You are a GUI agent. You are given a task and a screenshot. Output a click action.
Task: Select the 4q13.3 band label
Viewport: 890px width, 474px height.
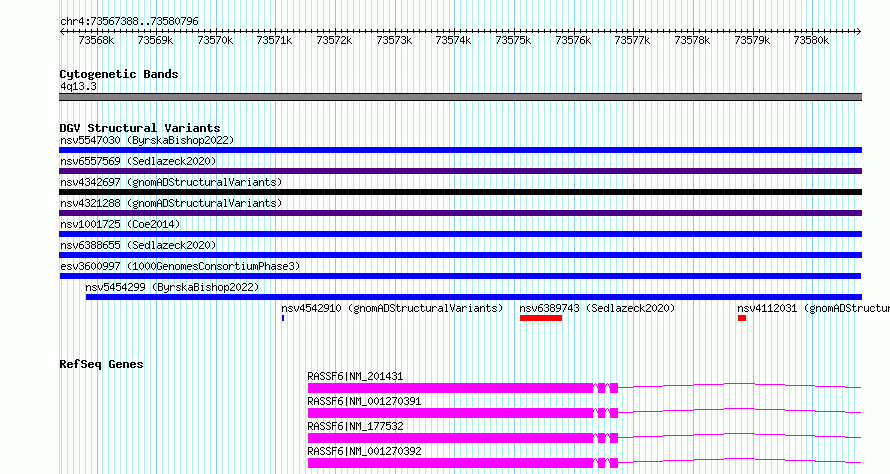(x=78, y=86)
